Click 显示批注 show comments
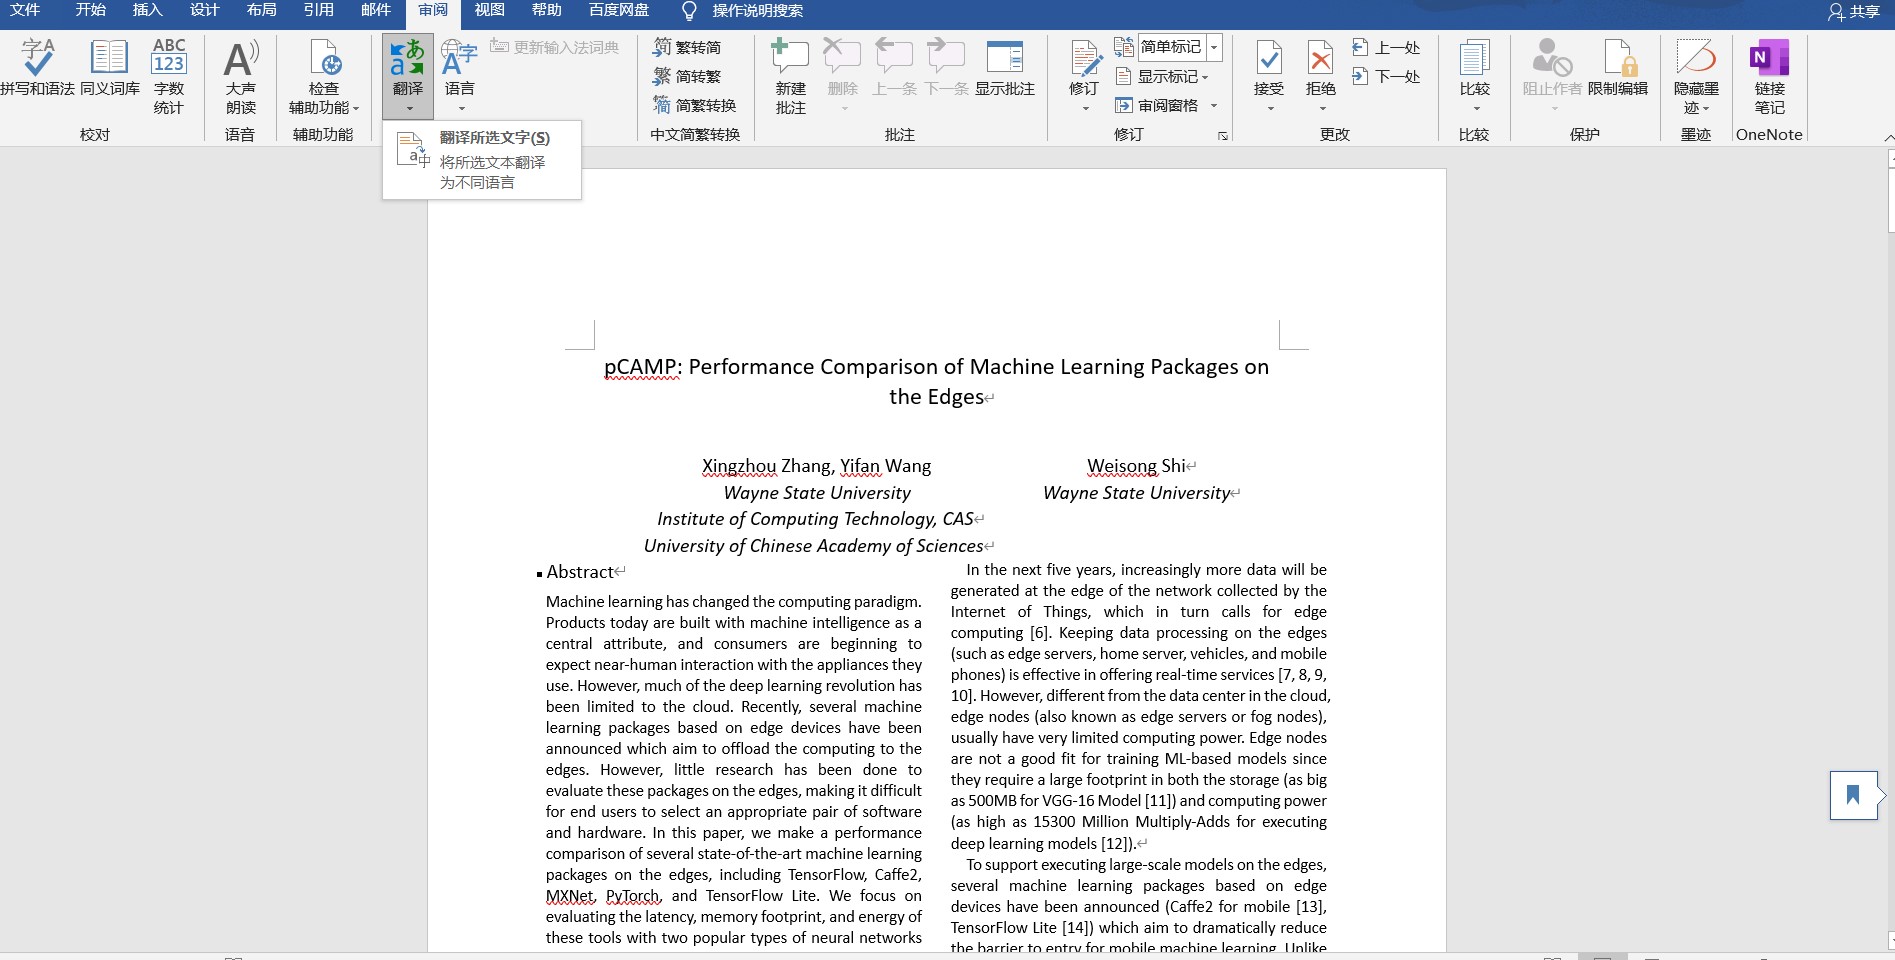The height and width of the screenshot is (960, 1895). (x=1004, y=68)
